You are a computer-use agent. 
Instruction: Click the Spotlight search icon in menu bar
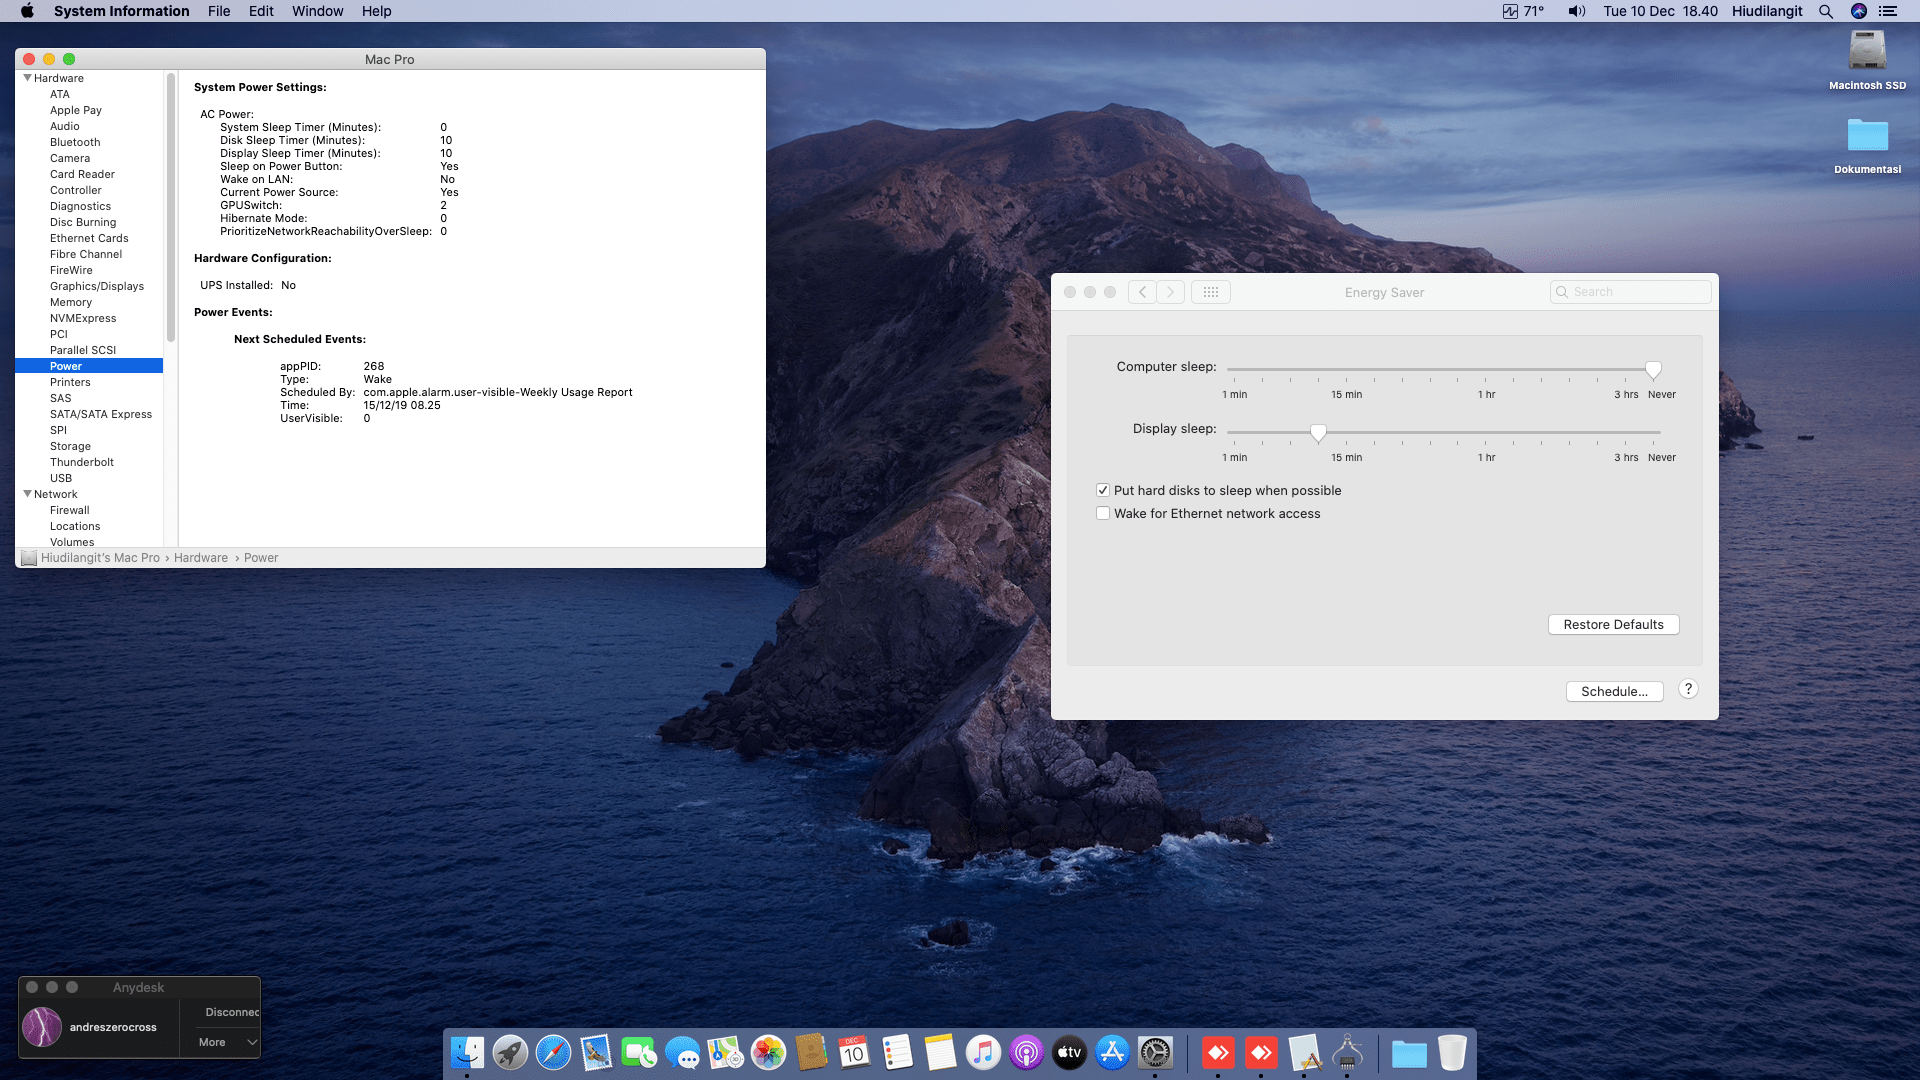1826,11
